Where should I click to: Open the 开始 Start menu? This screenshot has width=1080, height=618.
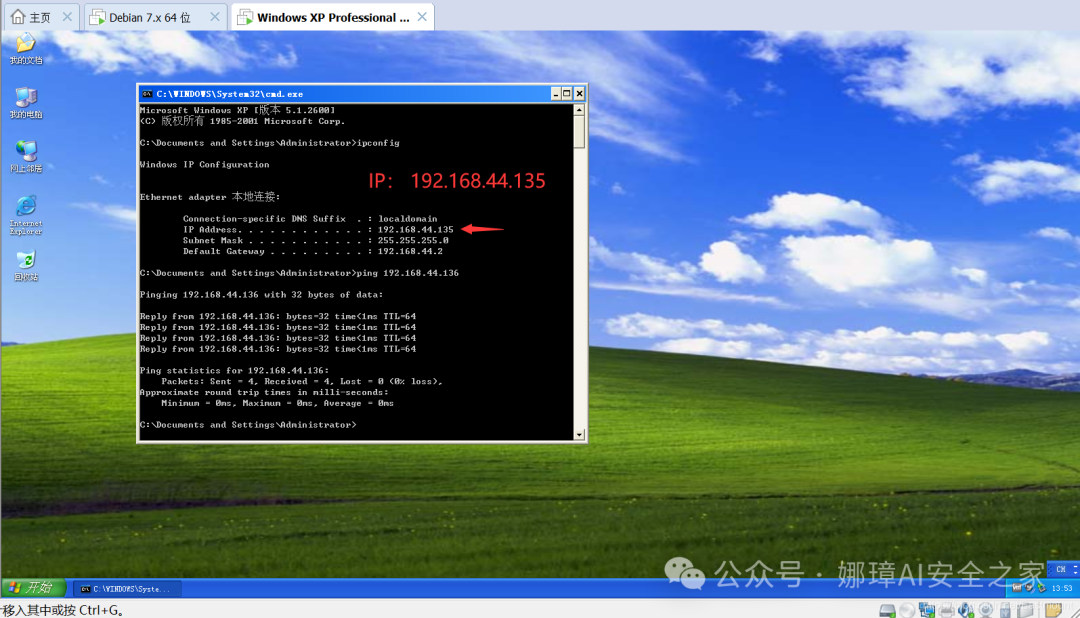point(33,588)
